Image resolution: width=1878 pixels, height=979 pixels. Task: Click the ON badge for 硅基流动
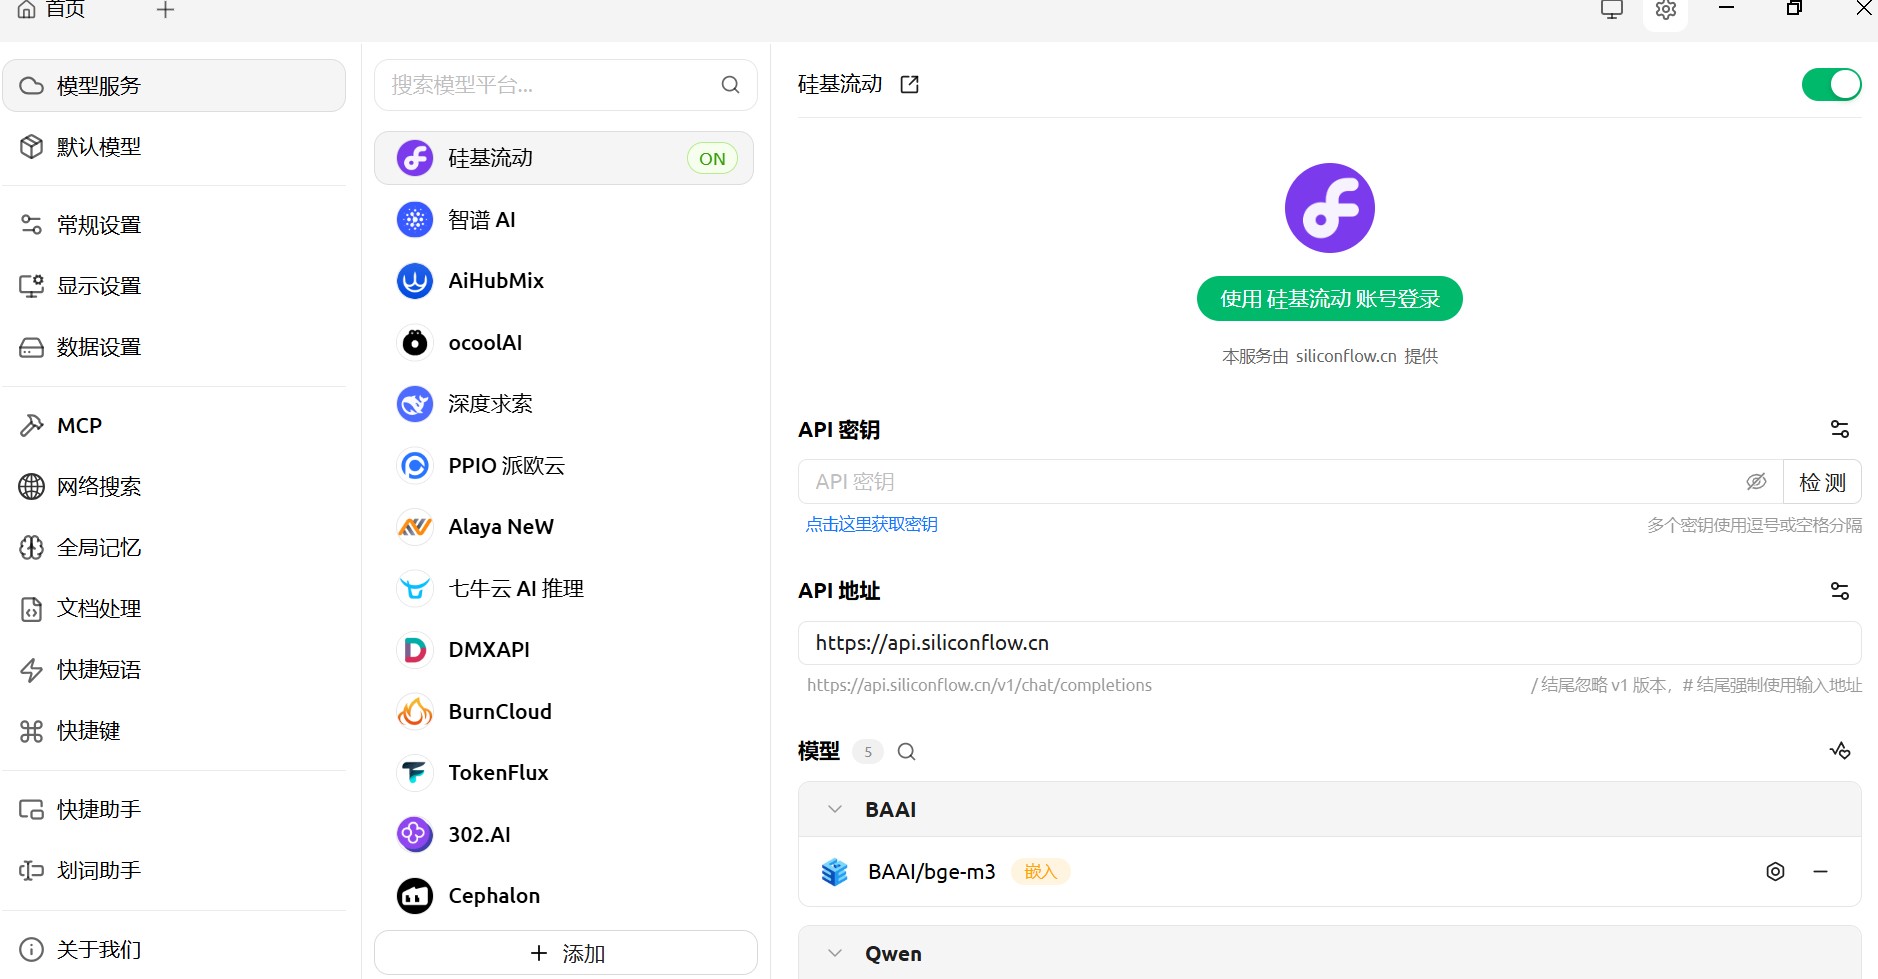point(712,159)
